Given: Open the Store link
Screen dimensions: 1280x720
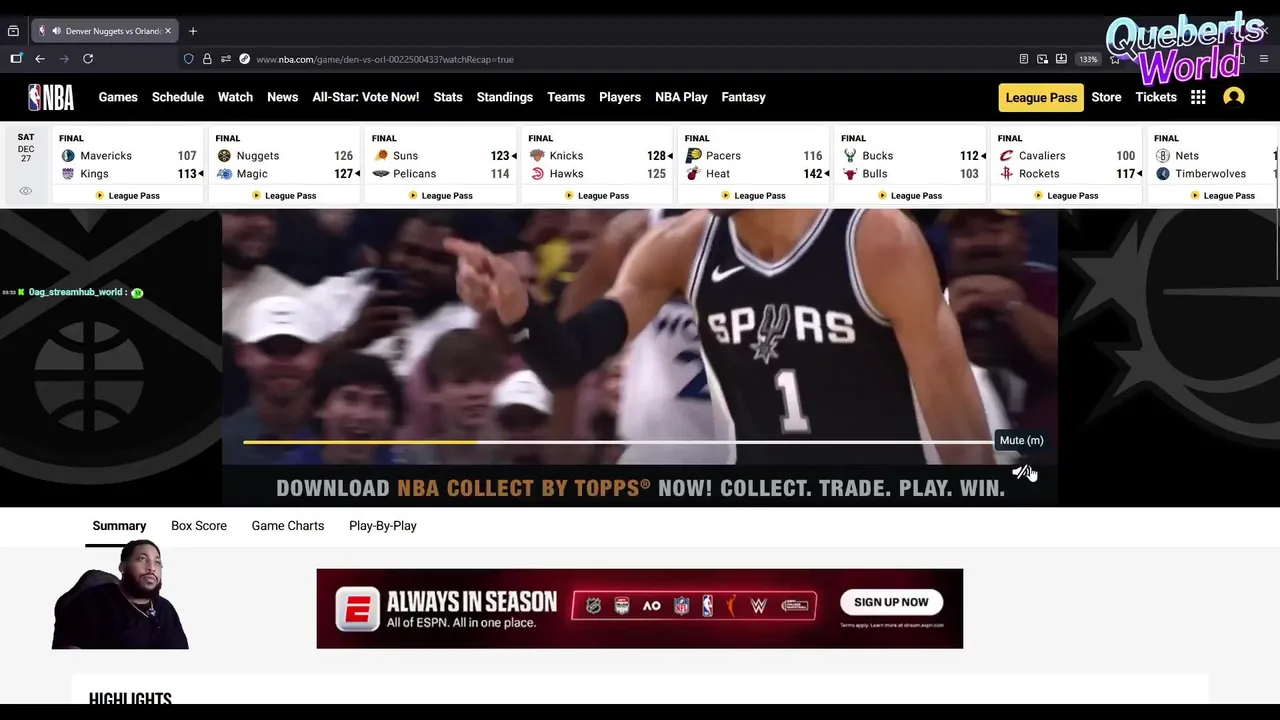Looking at the screenshot, I should pos(1106,97).
